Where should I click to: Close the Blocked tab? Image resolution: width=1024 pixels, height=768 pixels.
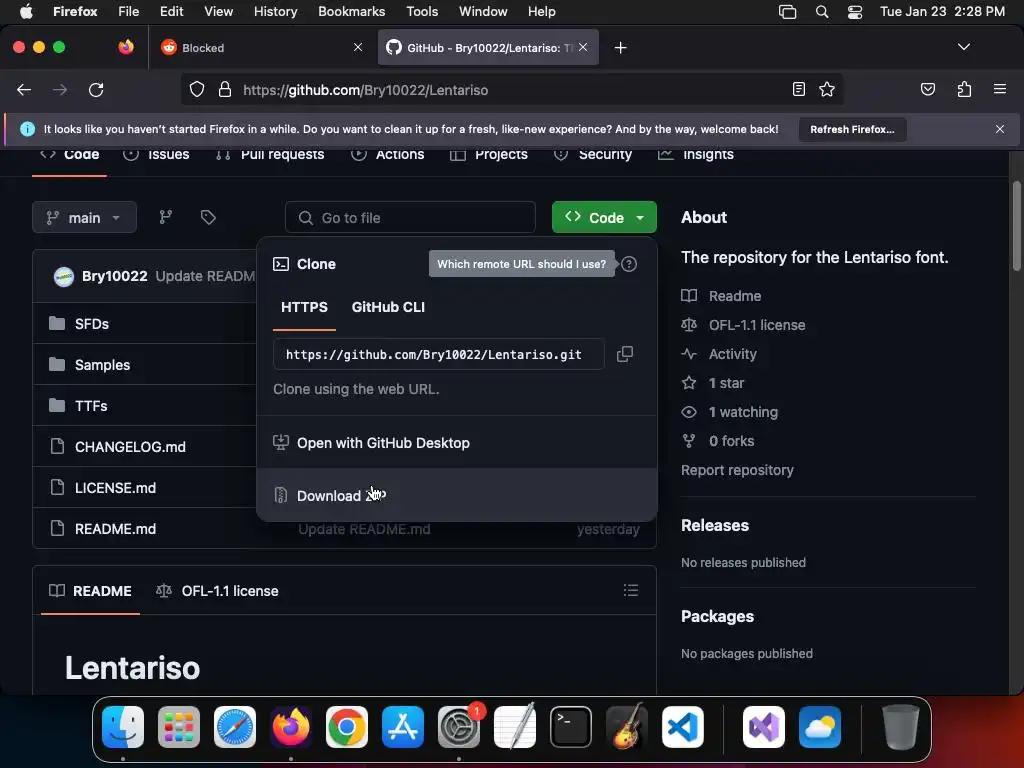(357, 47)
